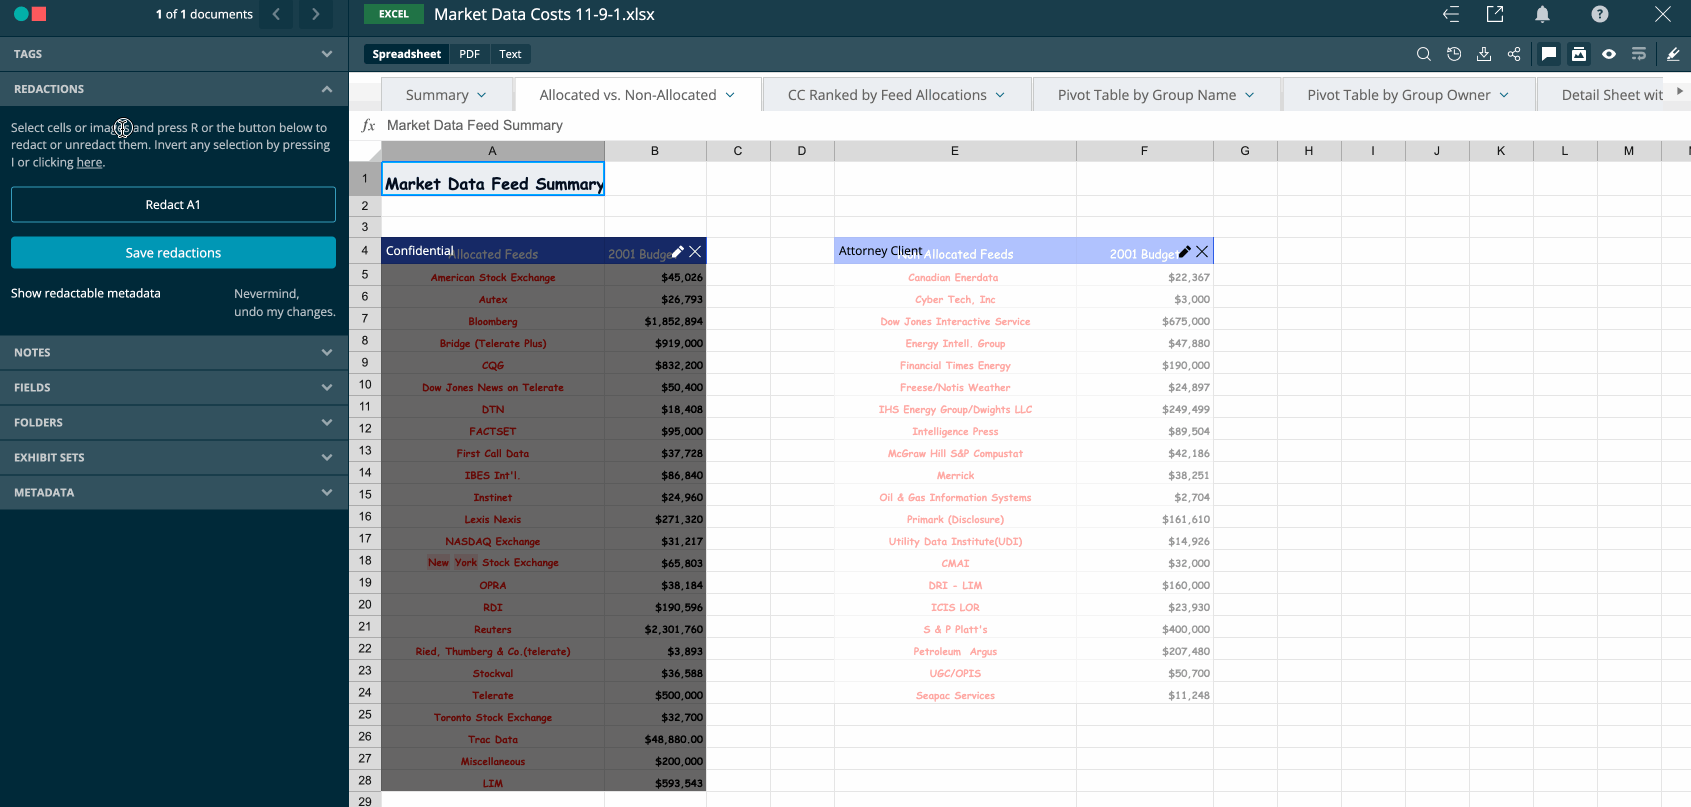This screenshot has width=1691, height=807.
Task: Toggle the image display button
Action: point(1579,54)
